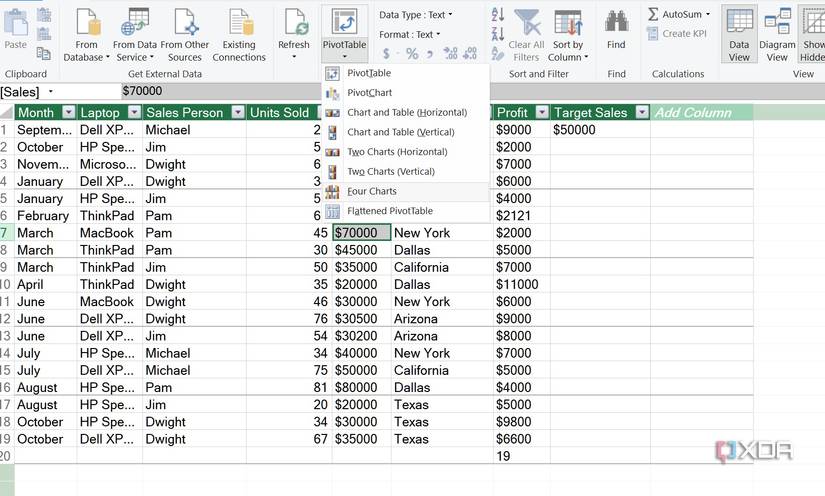Click the $9800 profit cell
Image resolution: width=825 pixels, height=496 pixels.
pyautogui.click(x=521, y=421)
